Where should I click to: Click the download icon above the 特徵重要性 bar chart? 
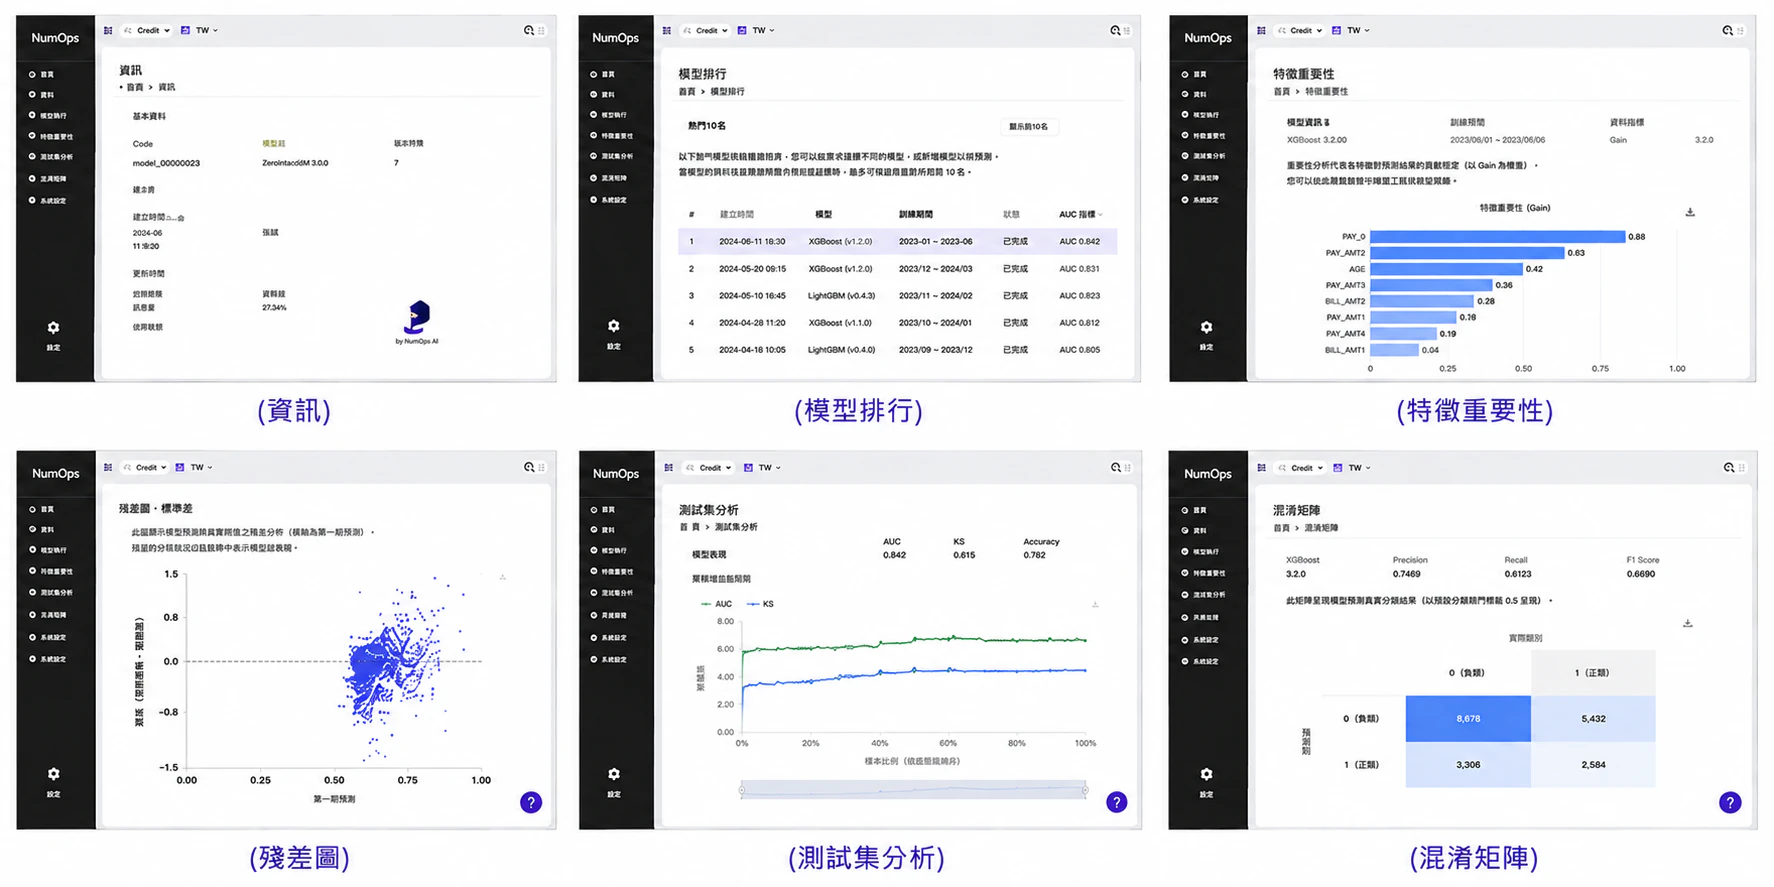(1690, 212)
